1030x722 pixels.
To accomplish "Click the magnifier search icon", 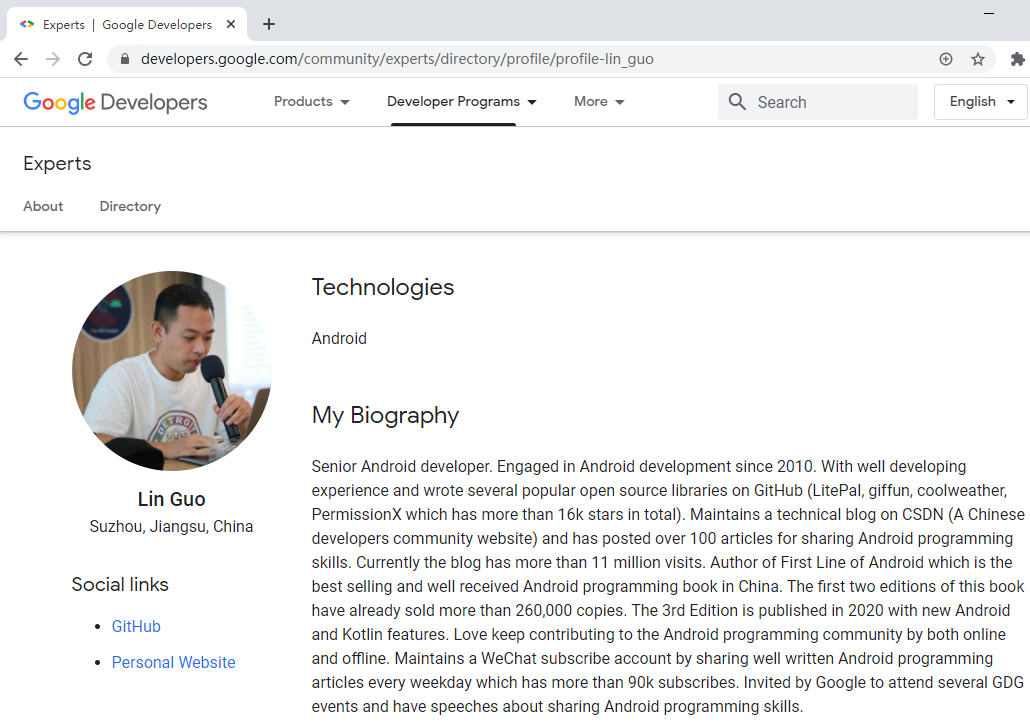I will pos(737,102).
